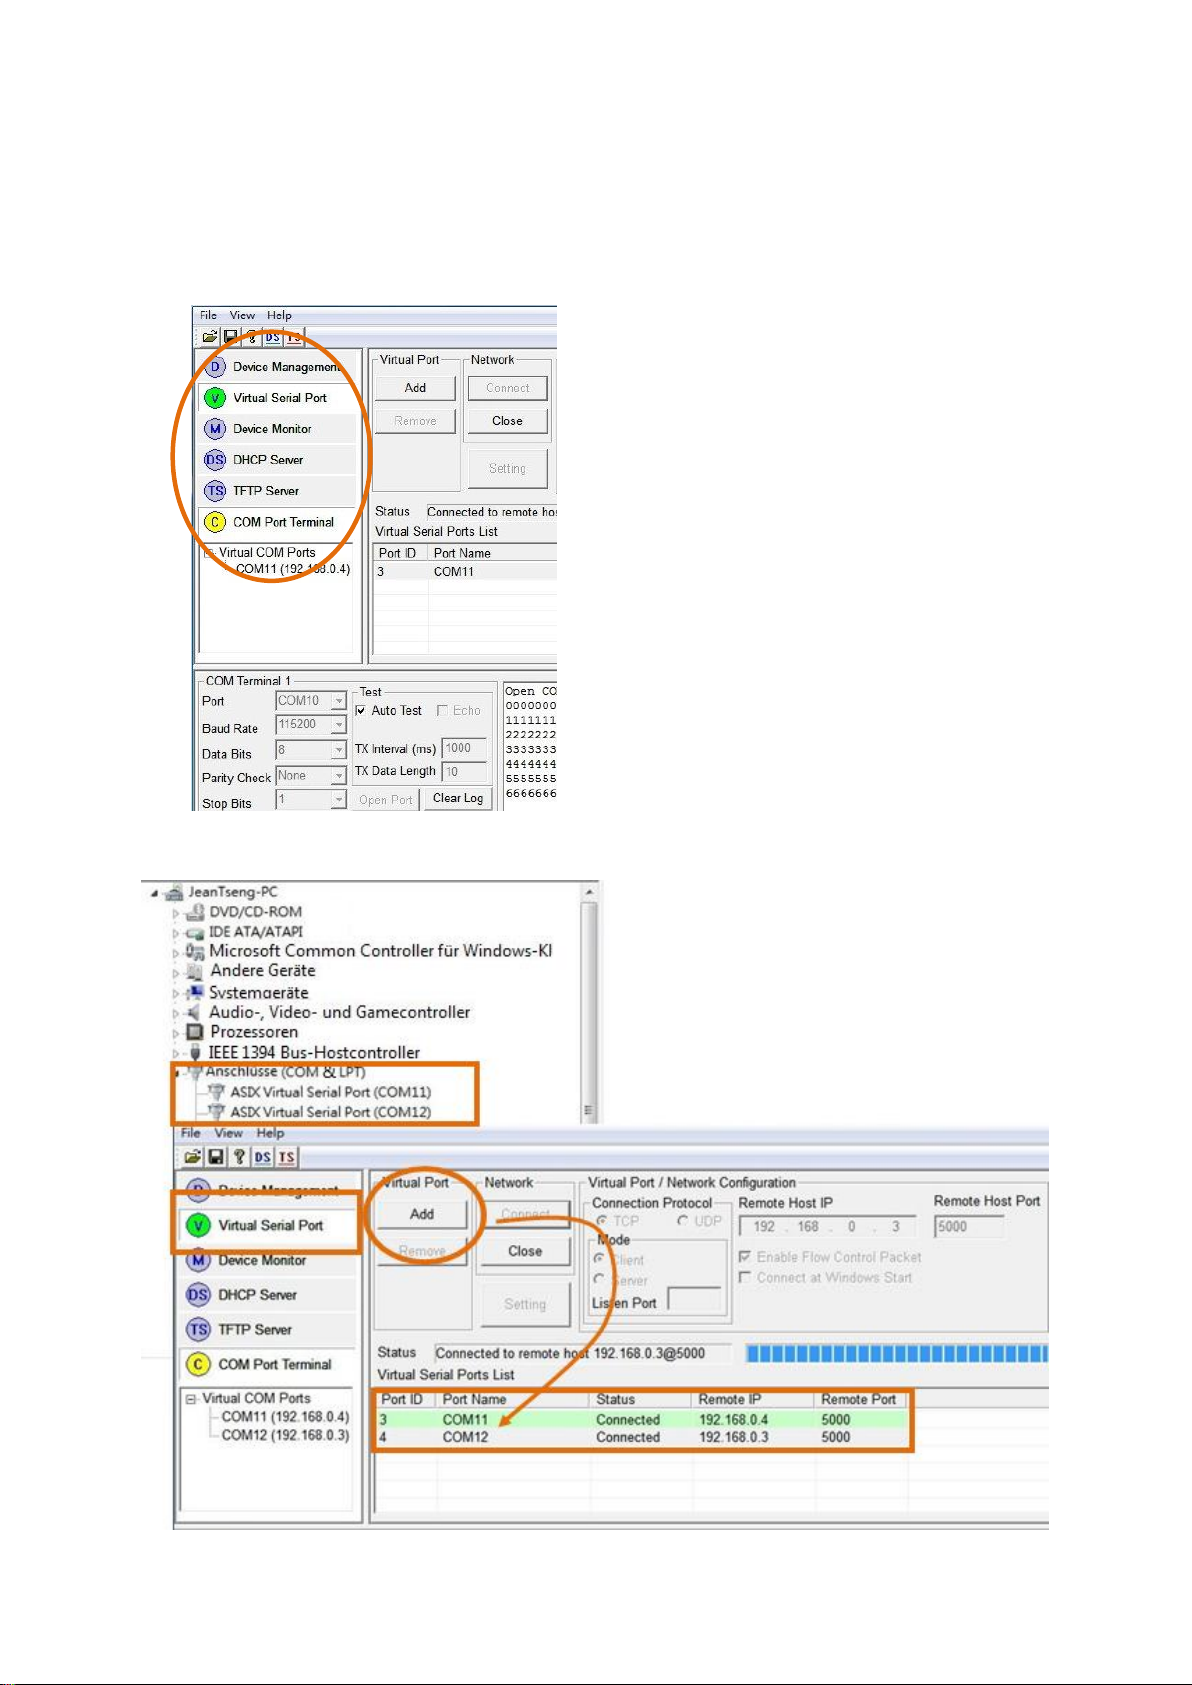This screenshot has width=1192, height=1685.
Task: Expand the DVD/CD-ROM node in Device Manager
Action: click(x=175, y=913)
